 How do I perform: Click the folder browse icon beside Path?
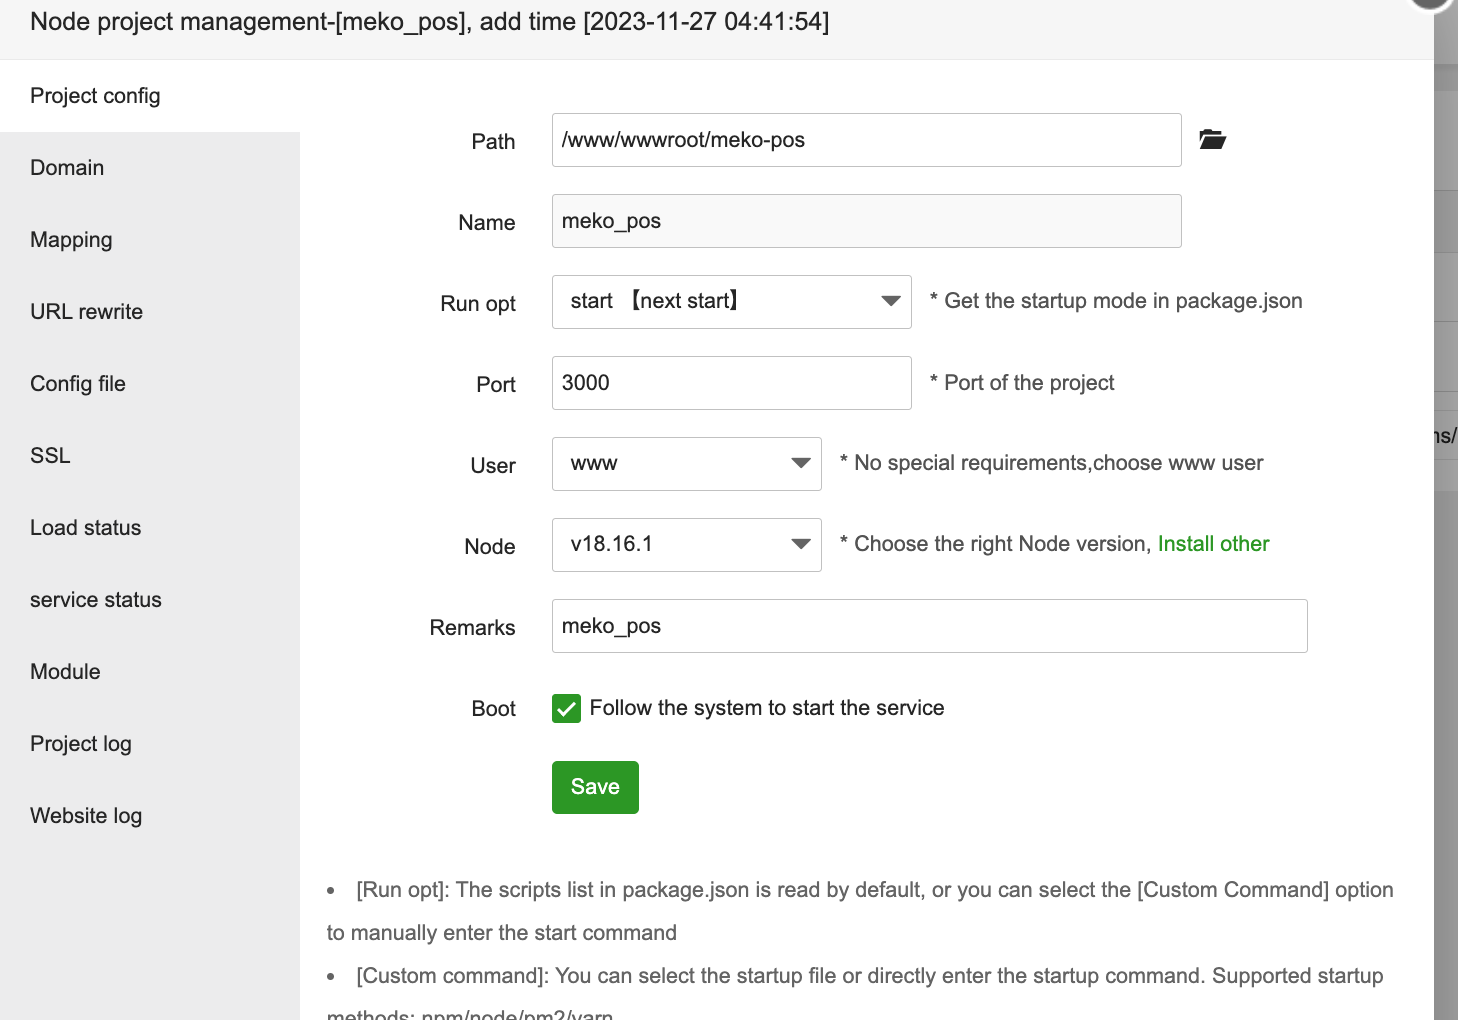pos(1212,140)
